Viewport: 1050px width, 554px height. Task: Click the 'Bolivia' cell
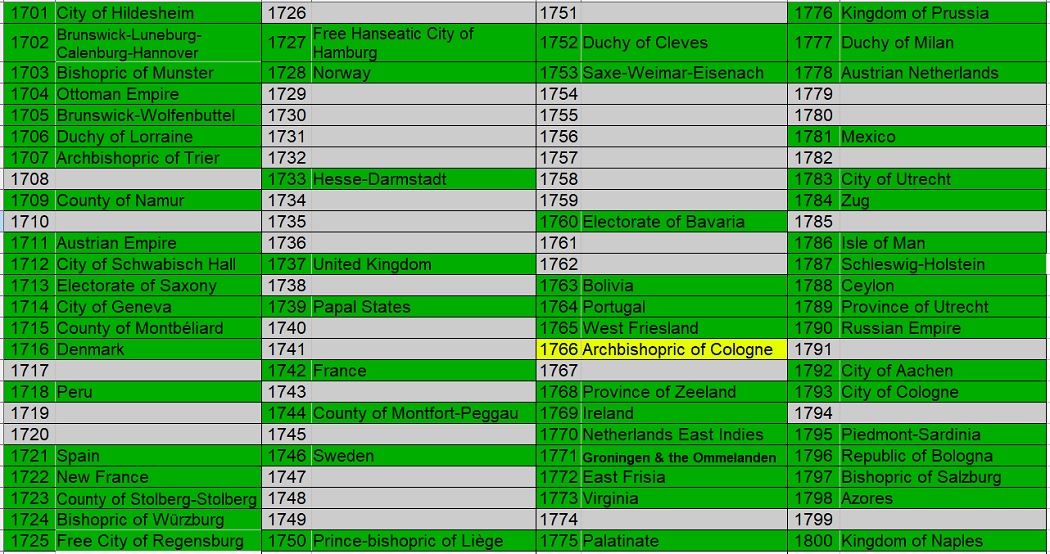[x=684, y=285]
